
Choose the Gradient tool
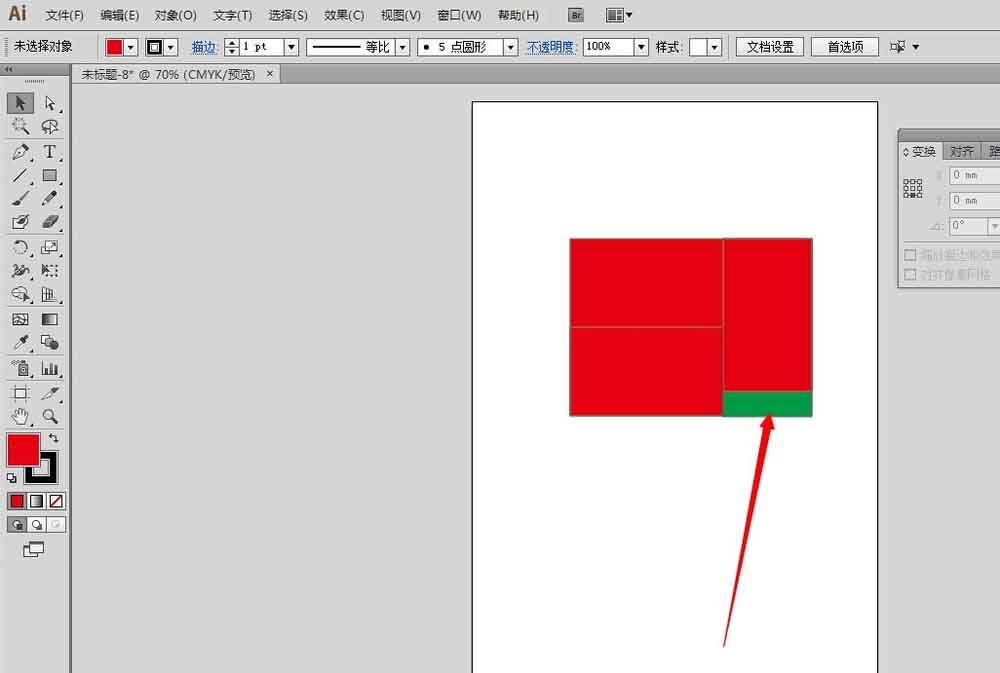(x=50, y=319)
